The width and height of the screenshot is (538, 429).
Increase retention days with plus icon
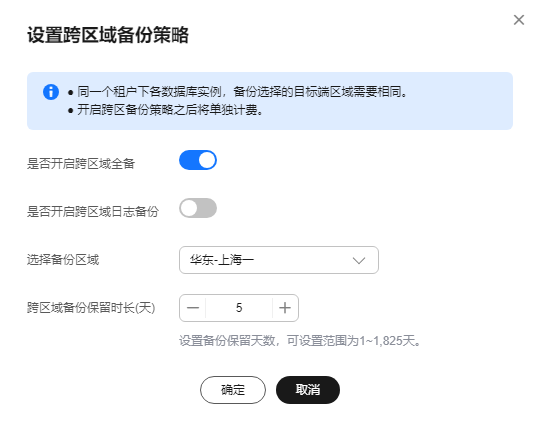pyautogui.click(x=285, y=308)
